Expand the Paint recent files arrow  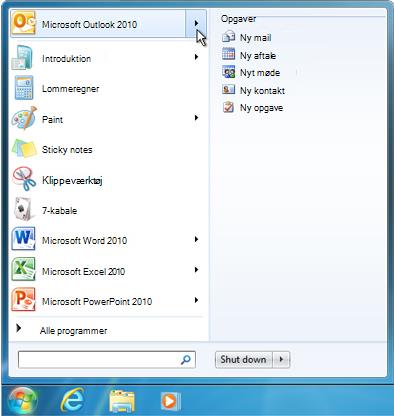196,118
